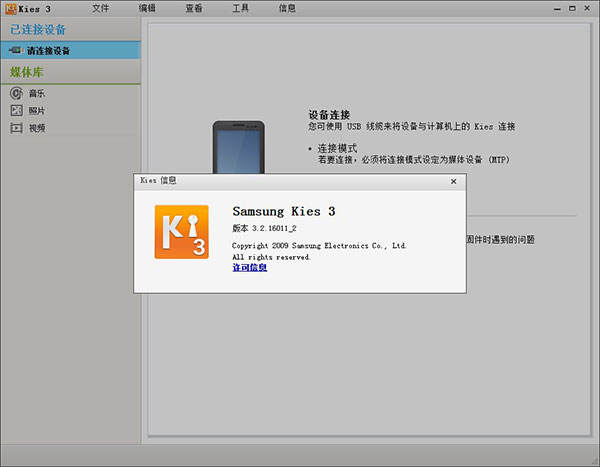Open the 音乐 library entry

point(37,93)
